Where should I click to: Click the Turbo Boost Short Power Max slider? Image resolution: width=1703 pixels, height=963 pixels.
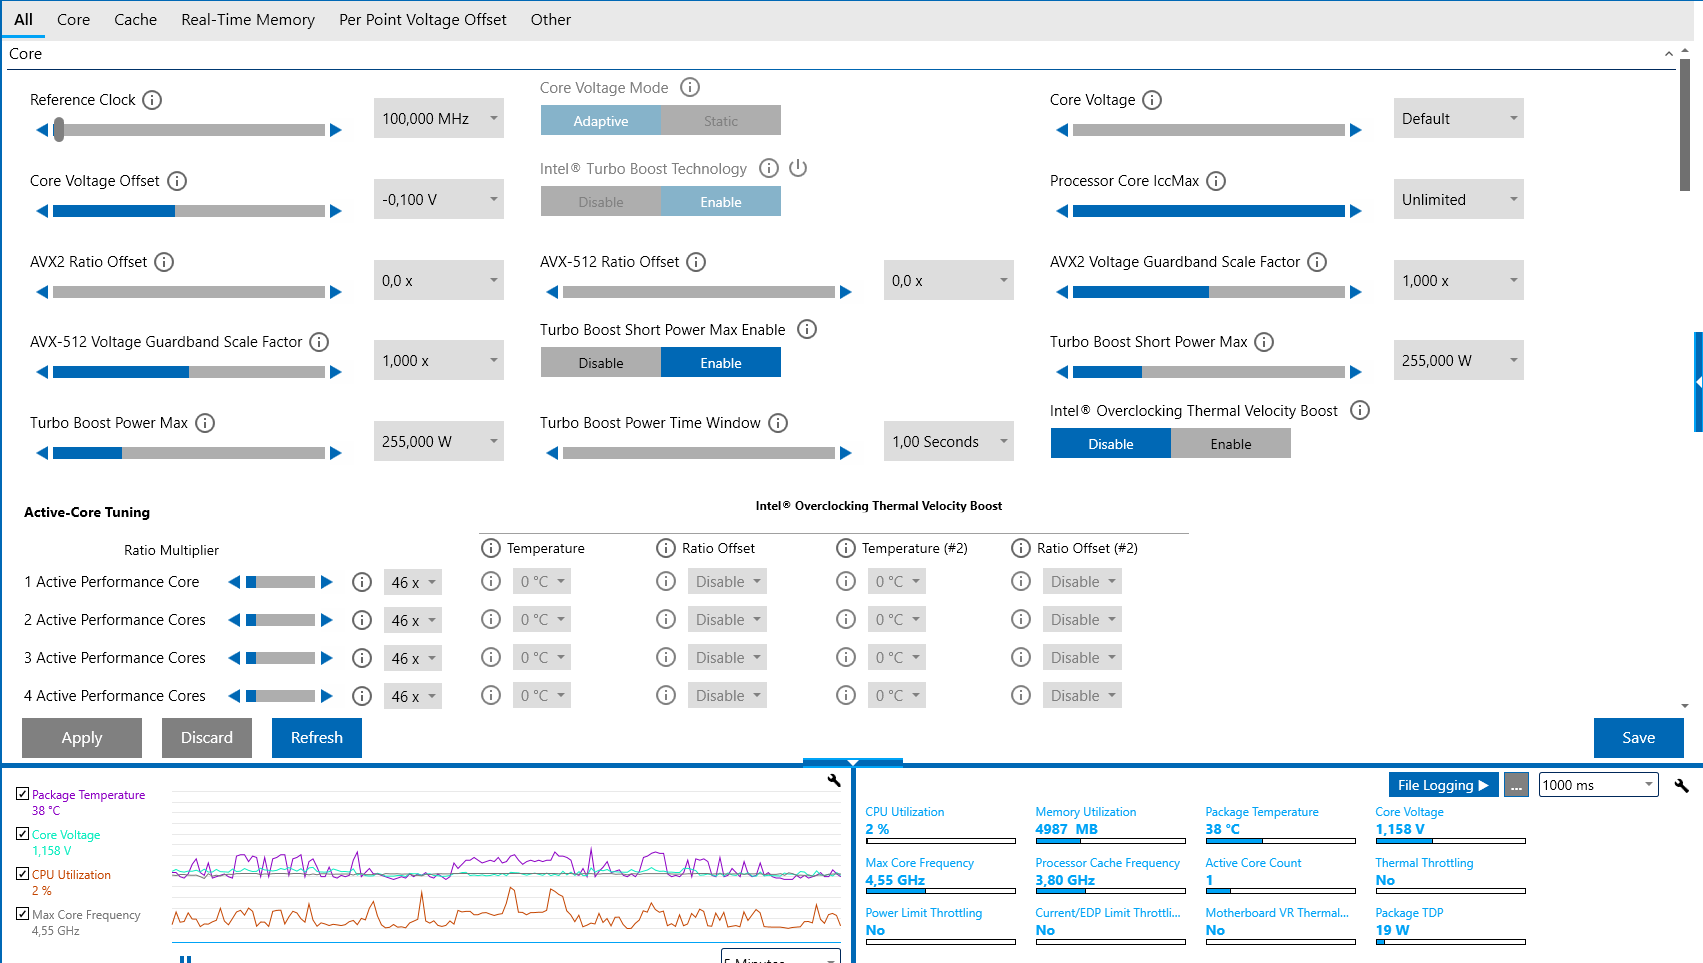1208,372
